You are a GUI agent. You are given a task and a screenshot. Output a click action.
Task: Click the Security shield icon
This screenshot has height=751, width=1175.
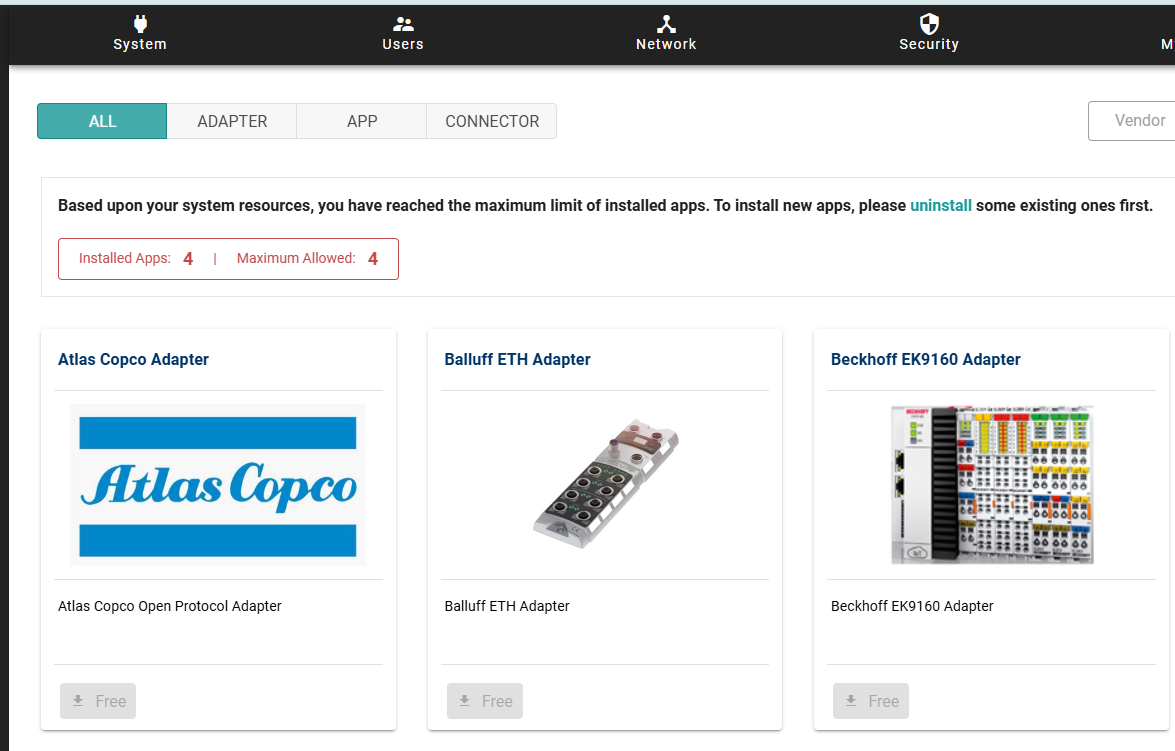click(x=929, y=24)
